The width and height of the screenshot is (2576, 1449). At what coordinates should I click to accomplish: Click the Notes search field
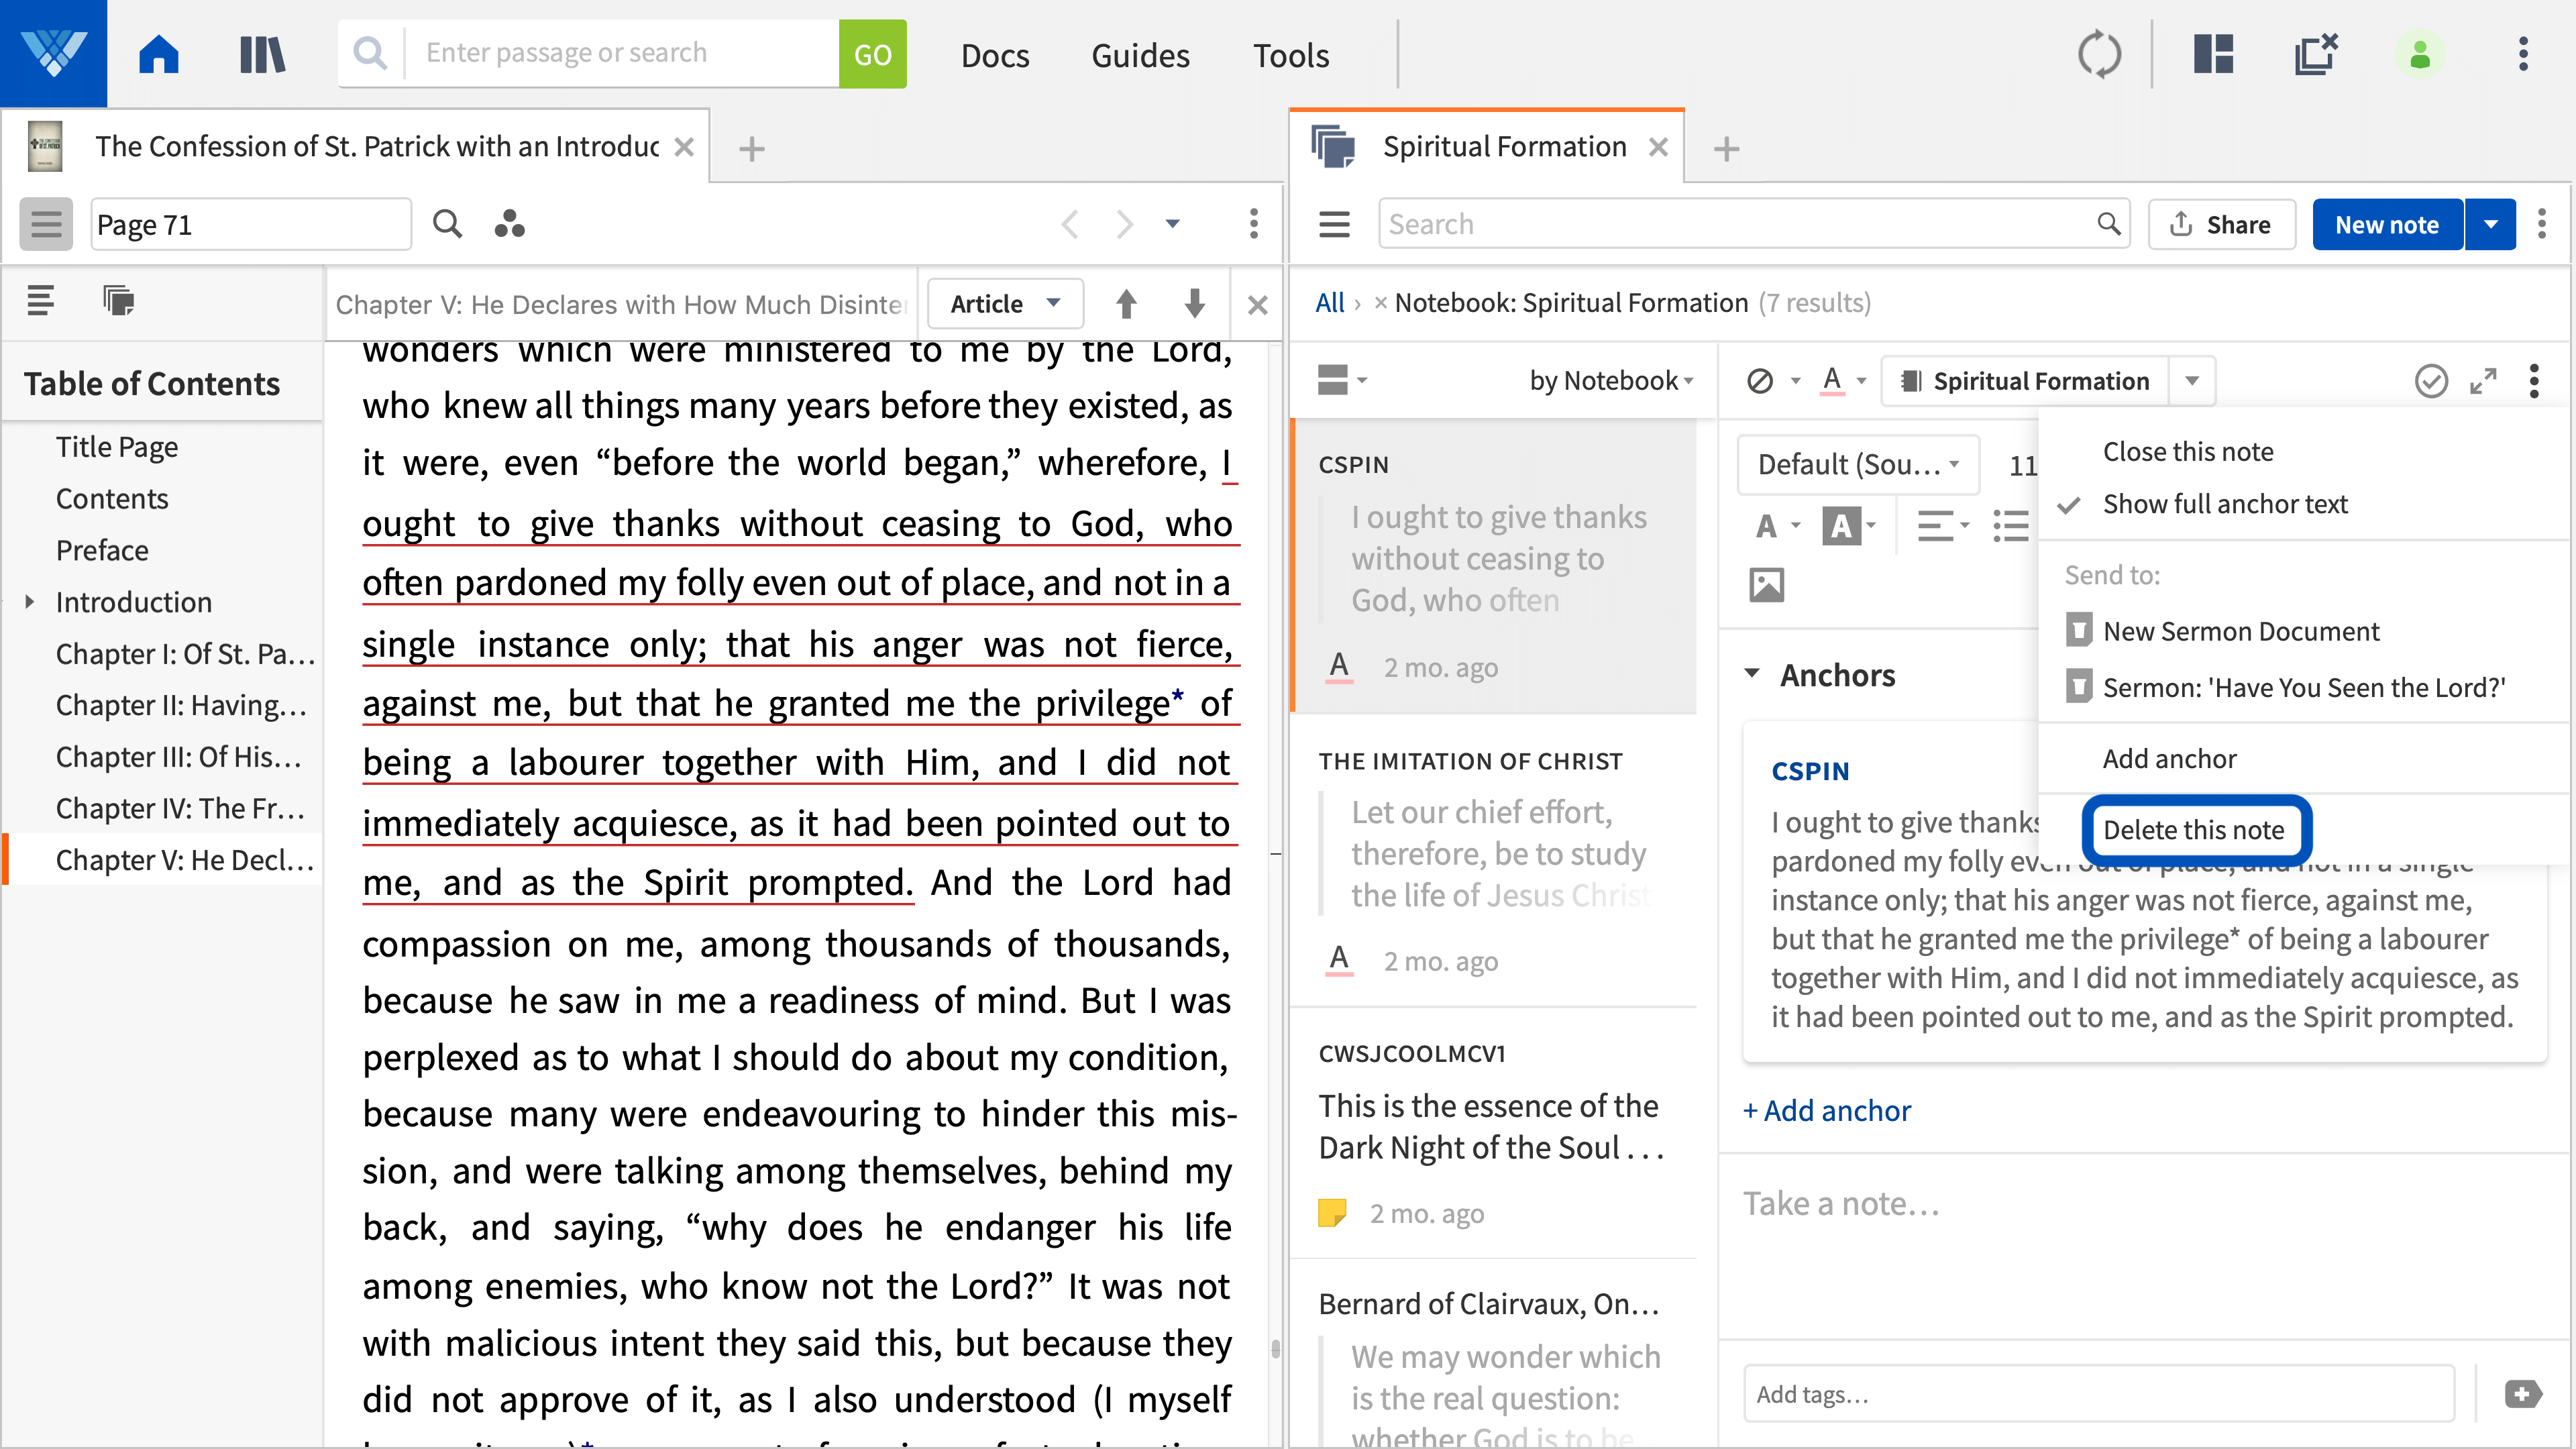click(x=1754, y=224)
